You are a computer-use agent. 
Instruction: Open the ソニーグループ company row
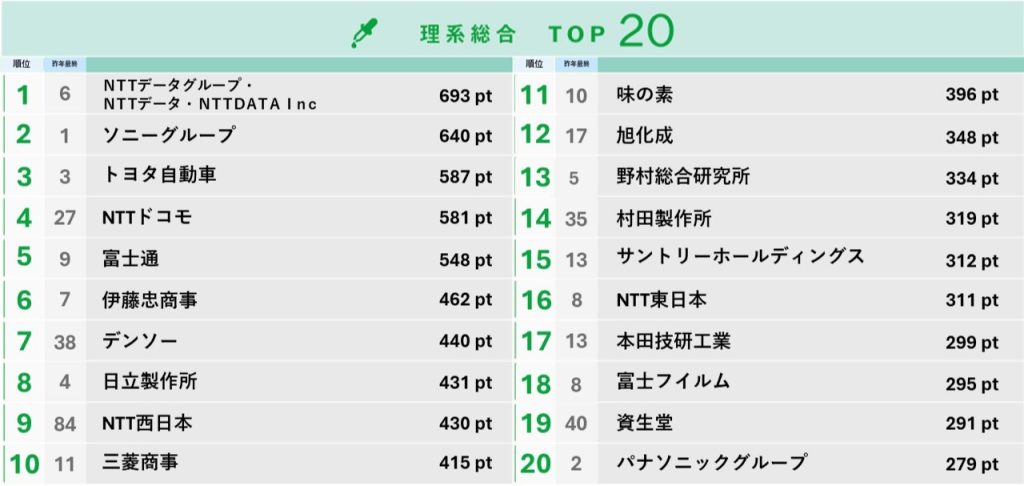(x=169, y=135)
